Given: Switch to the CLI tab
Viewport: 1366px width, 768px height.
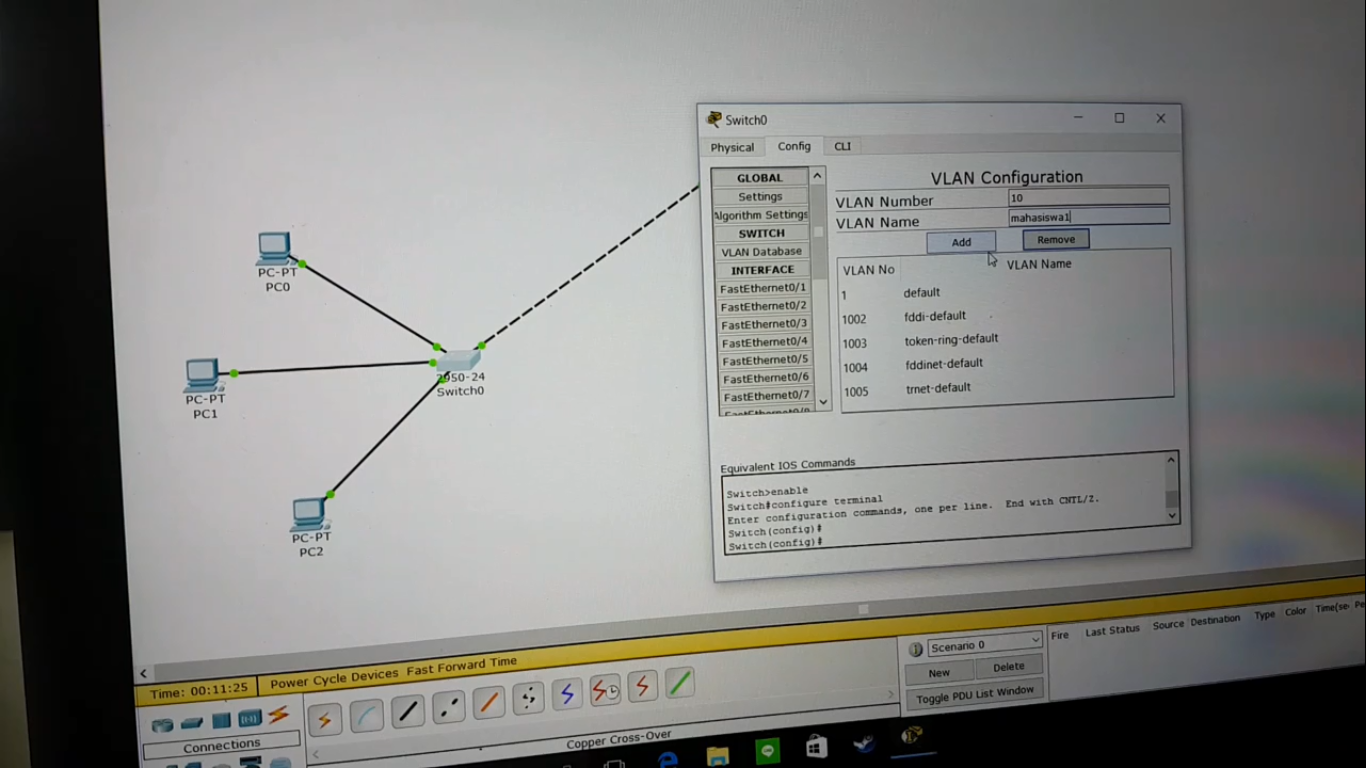Looking at the screenshot, I should click(843, 146).
